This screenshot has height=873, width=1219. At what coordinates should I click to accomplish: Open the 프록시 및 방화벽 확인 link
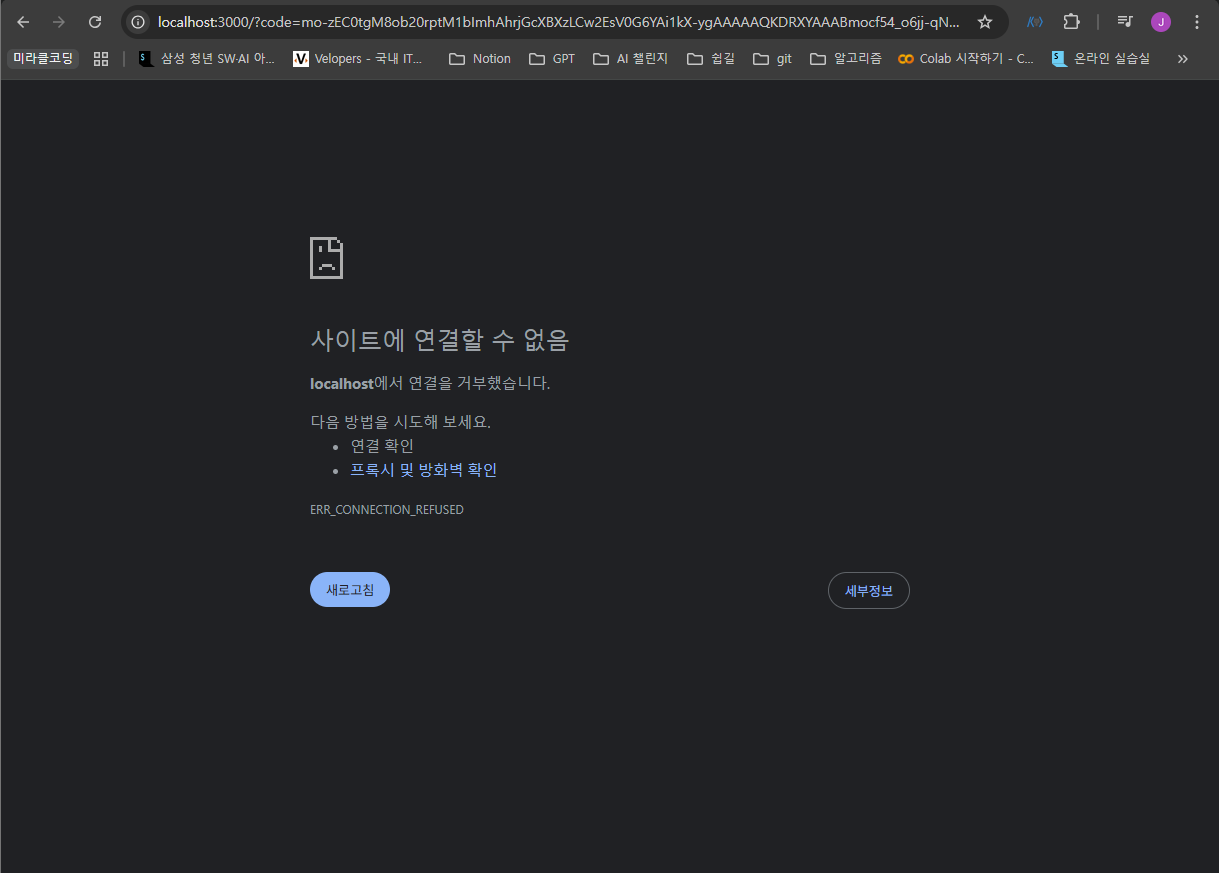click(423, 470)
